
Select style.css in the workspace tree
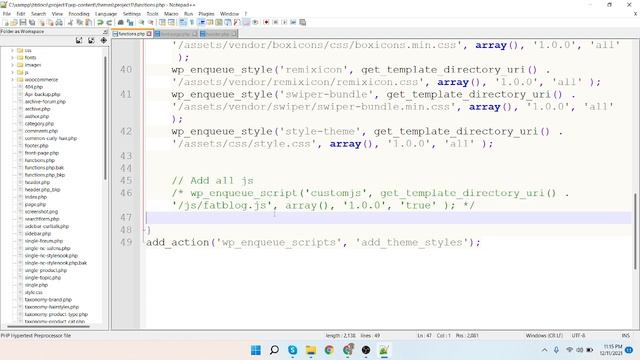tap(33, 293)
